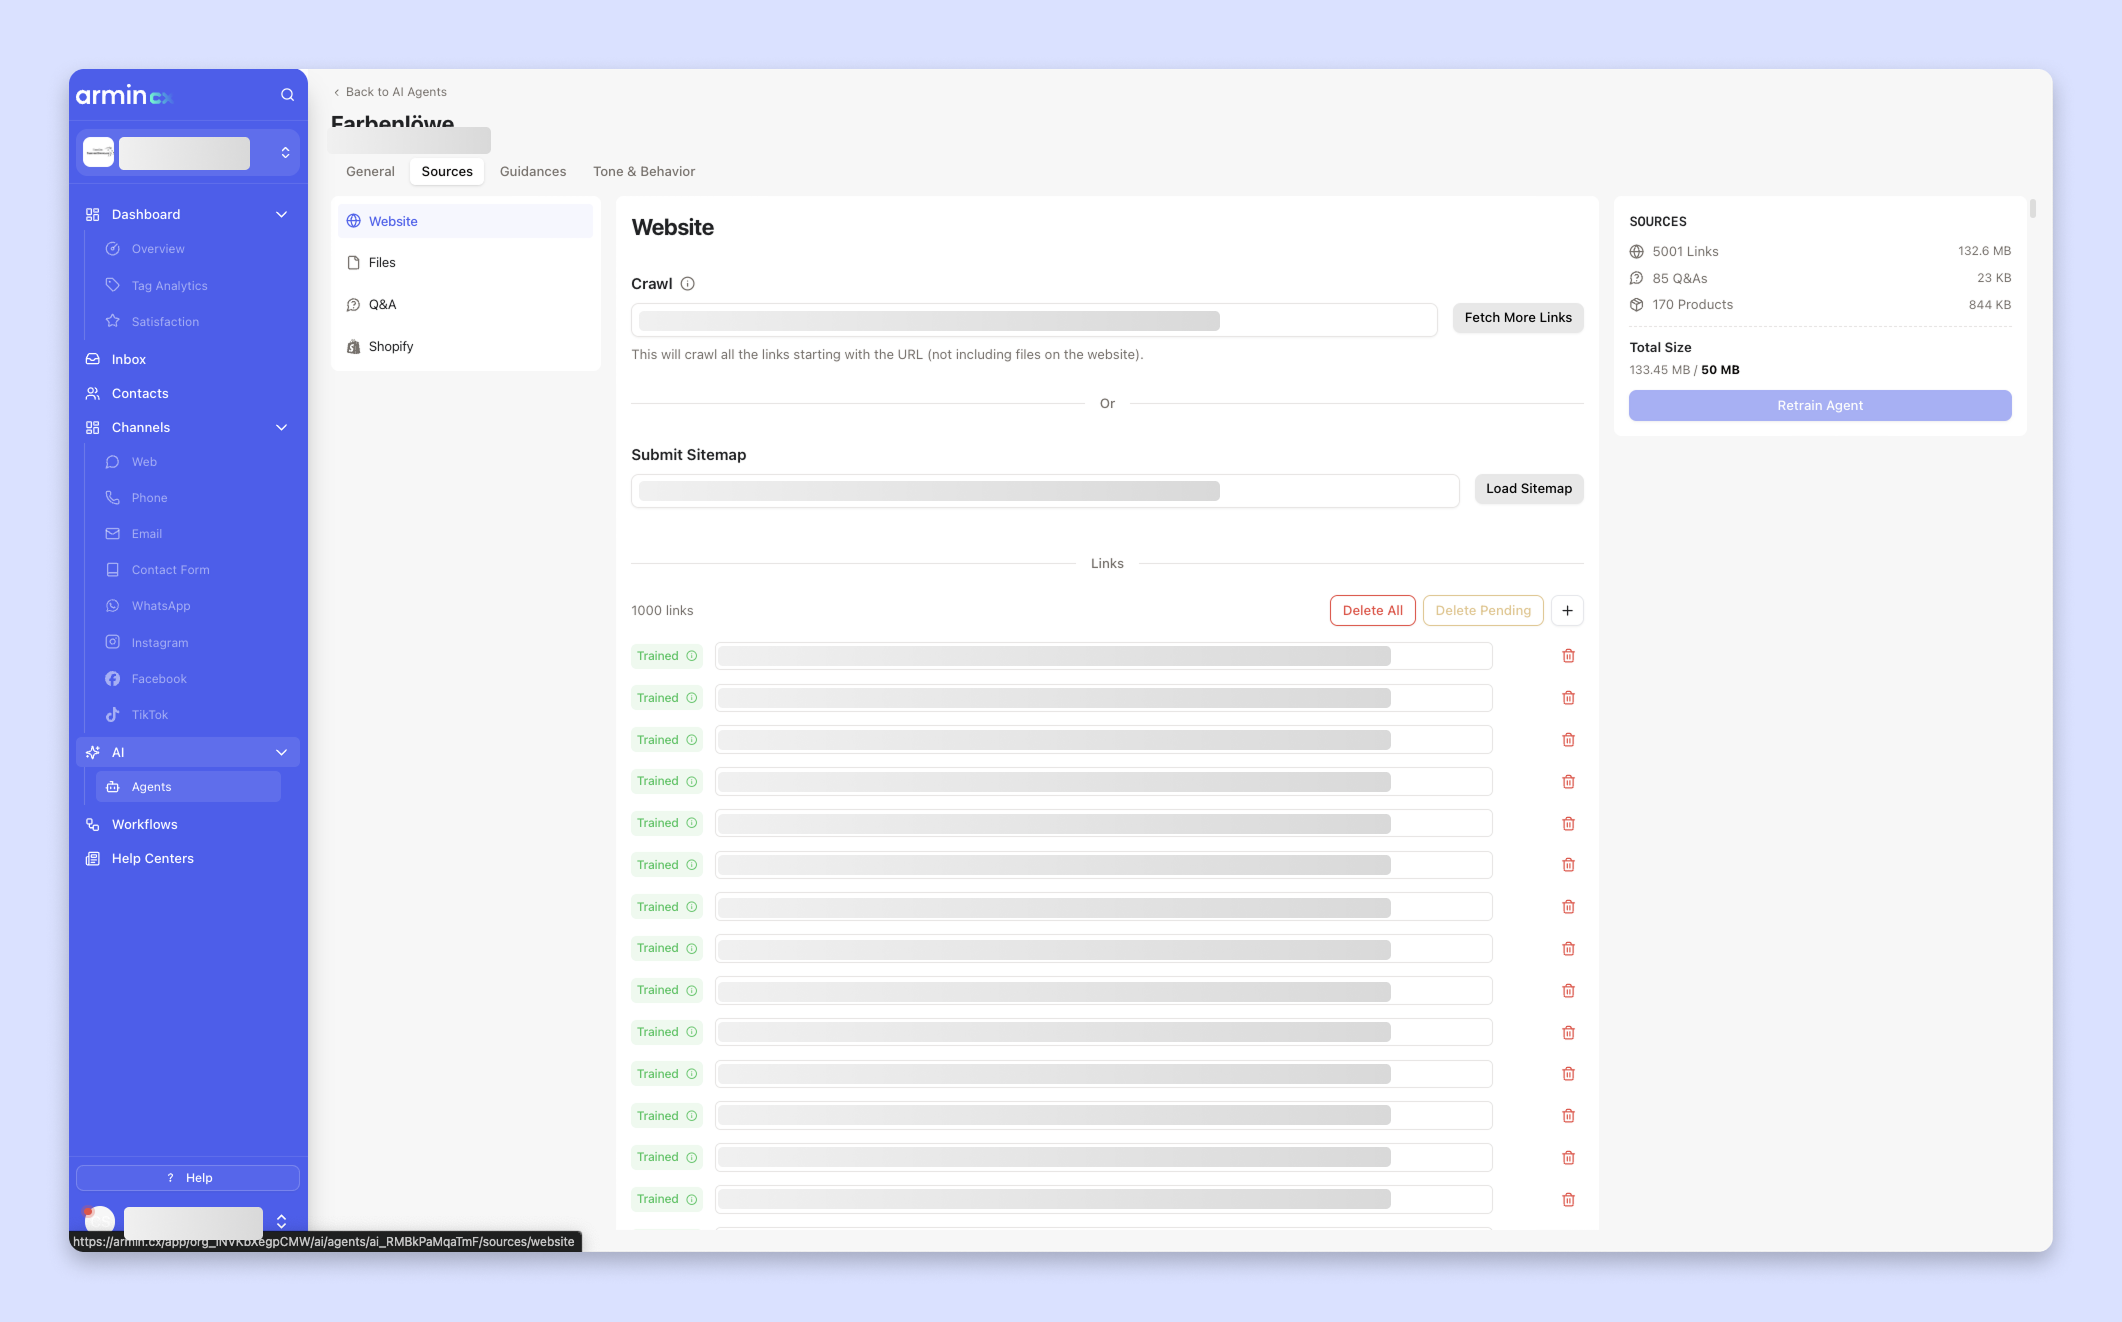Viewport: 2122px width, 1322px height.
Task: Click the Submit Sitemap URL field
Action: tap(1044, 490)
